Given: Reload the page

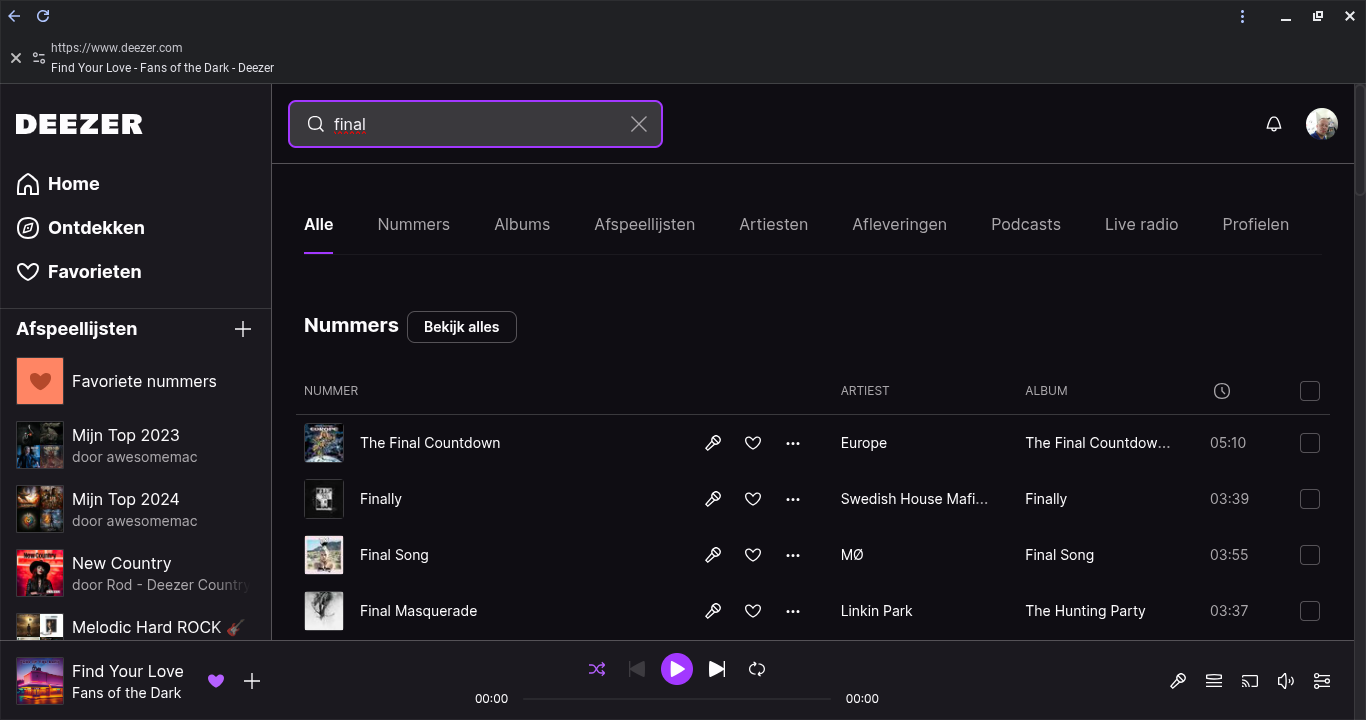Looking at the screenshot, I should [43, 16].
